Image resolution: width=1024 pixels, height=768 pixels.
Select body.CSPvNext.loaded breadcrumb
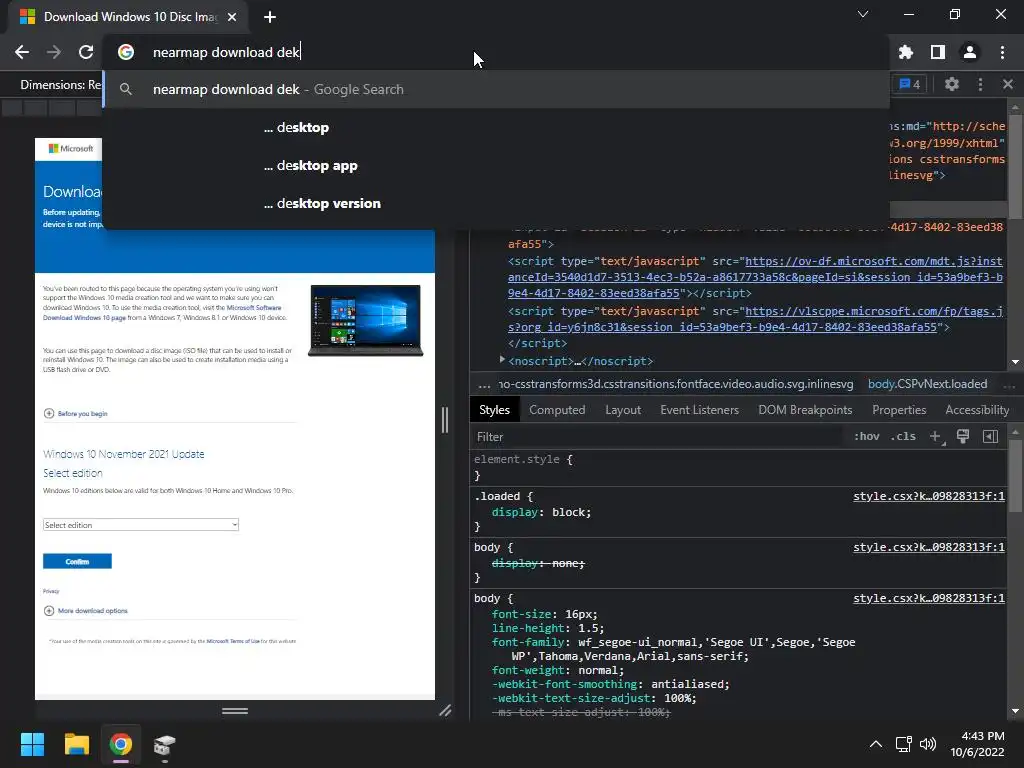click(x=927, y=384)
